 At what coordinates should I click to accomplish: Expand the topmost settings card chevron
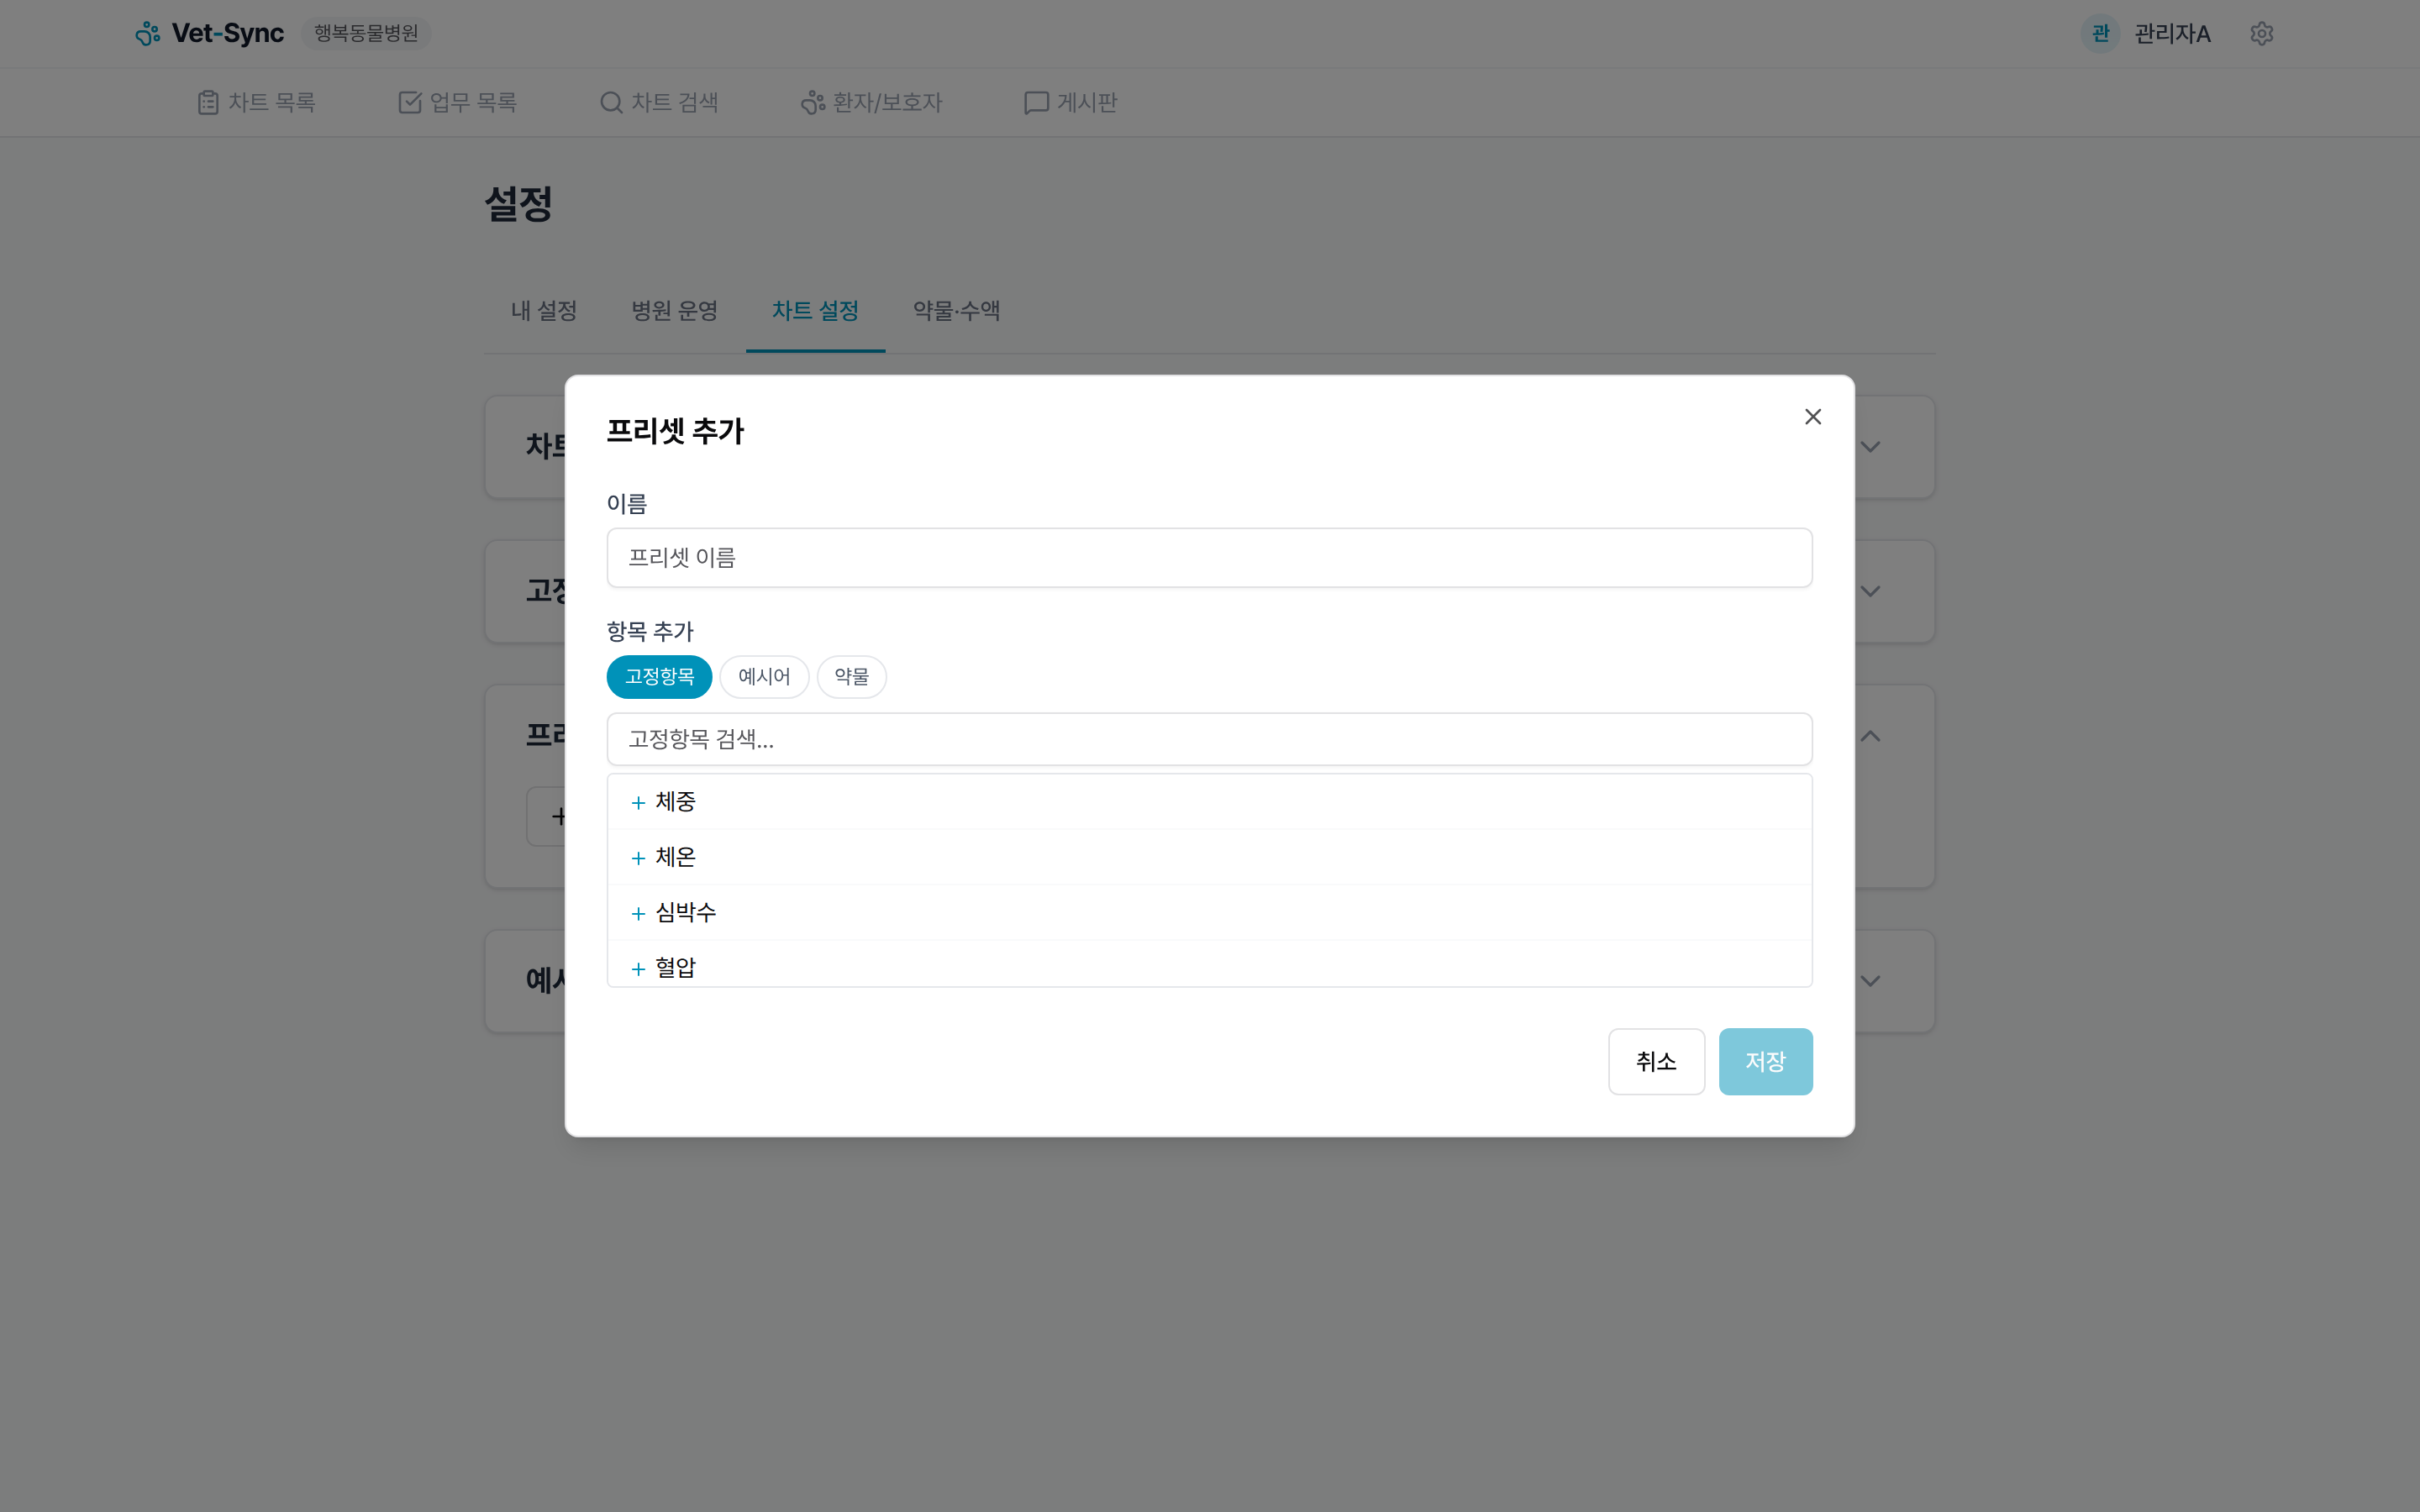click(1870, 447)
